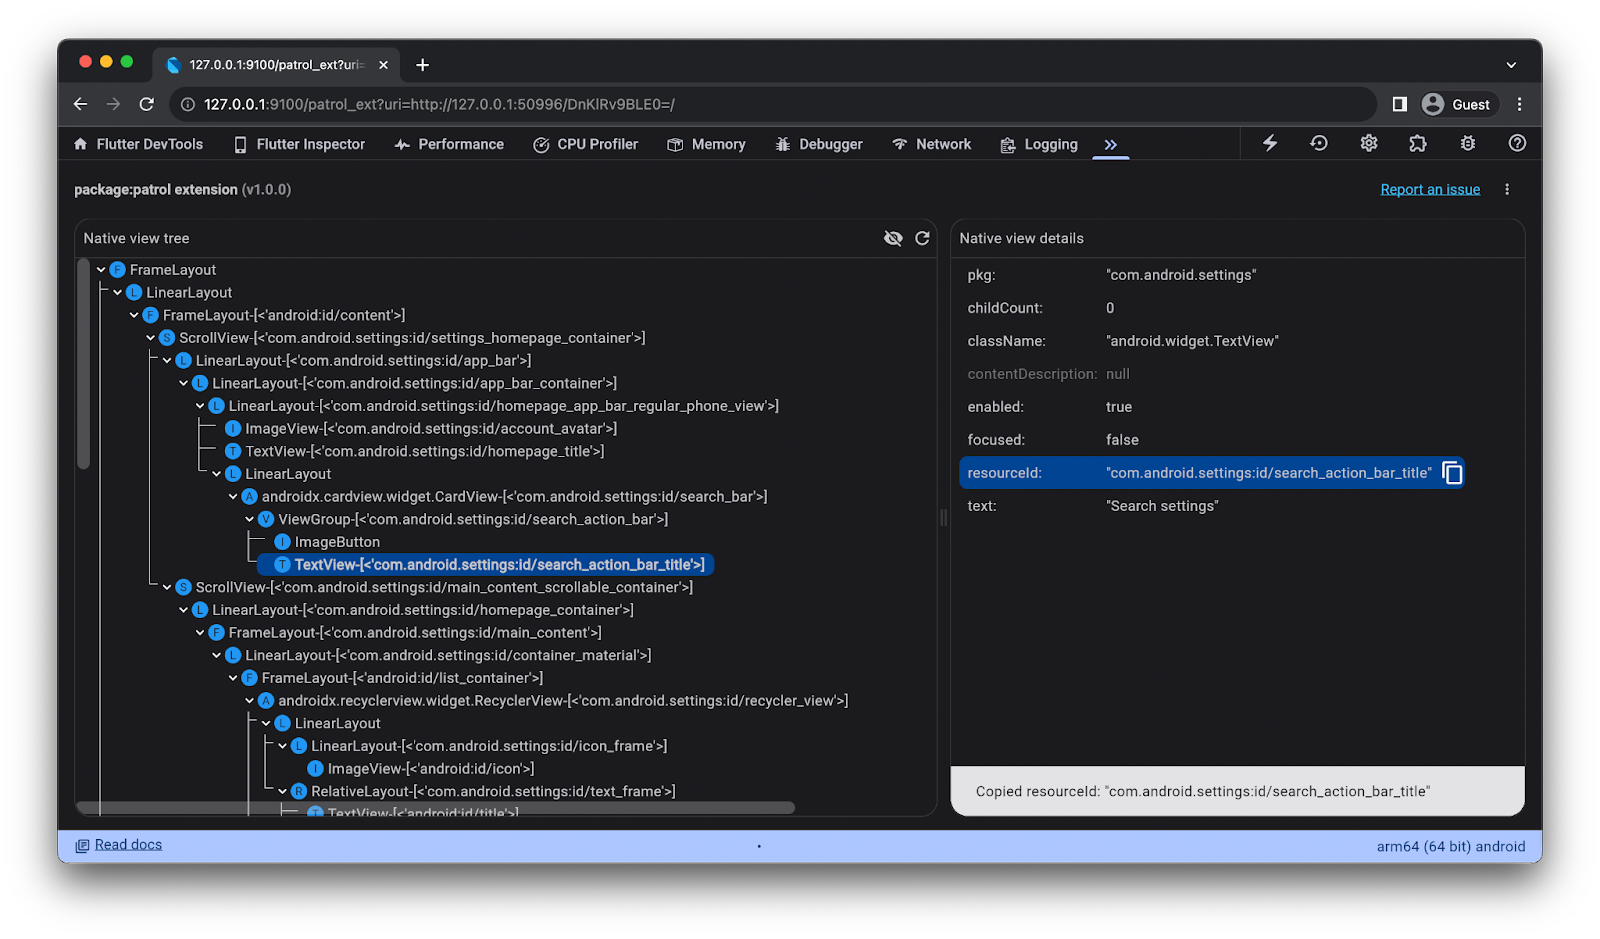Collapse the search_bar CardView node

[x=233, y=497]
